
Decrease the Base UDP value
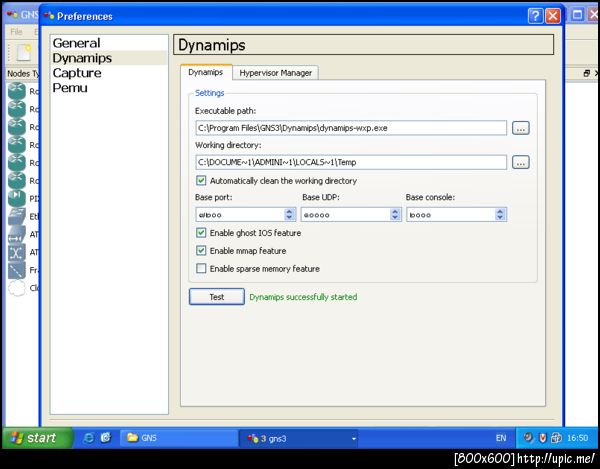tap(395, 218)
